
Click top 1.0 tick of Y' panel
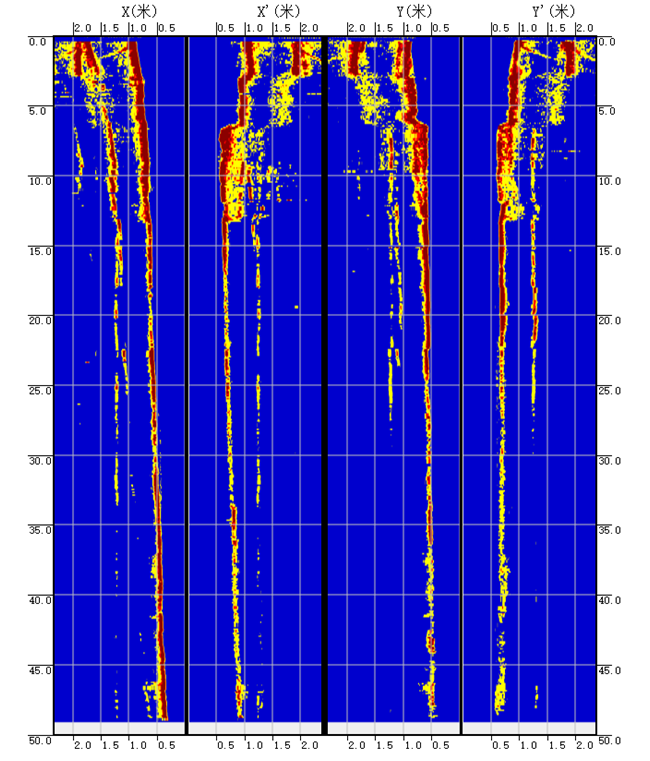point(529,28)
